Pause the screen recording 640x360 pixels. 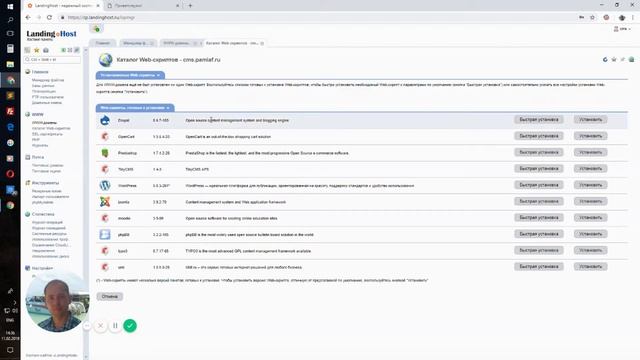click(x=115, y=326)
